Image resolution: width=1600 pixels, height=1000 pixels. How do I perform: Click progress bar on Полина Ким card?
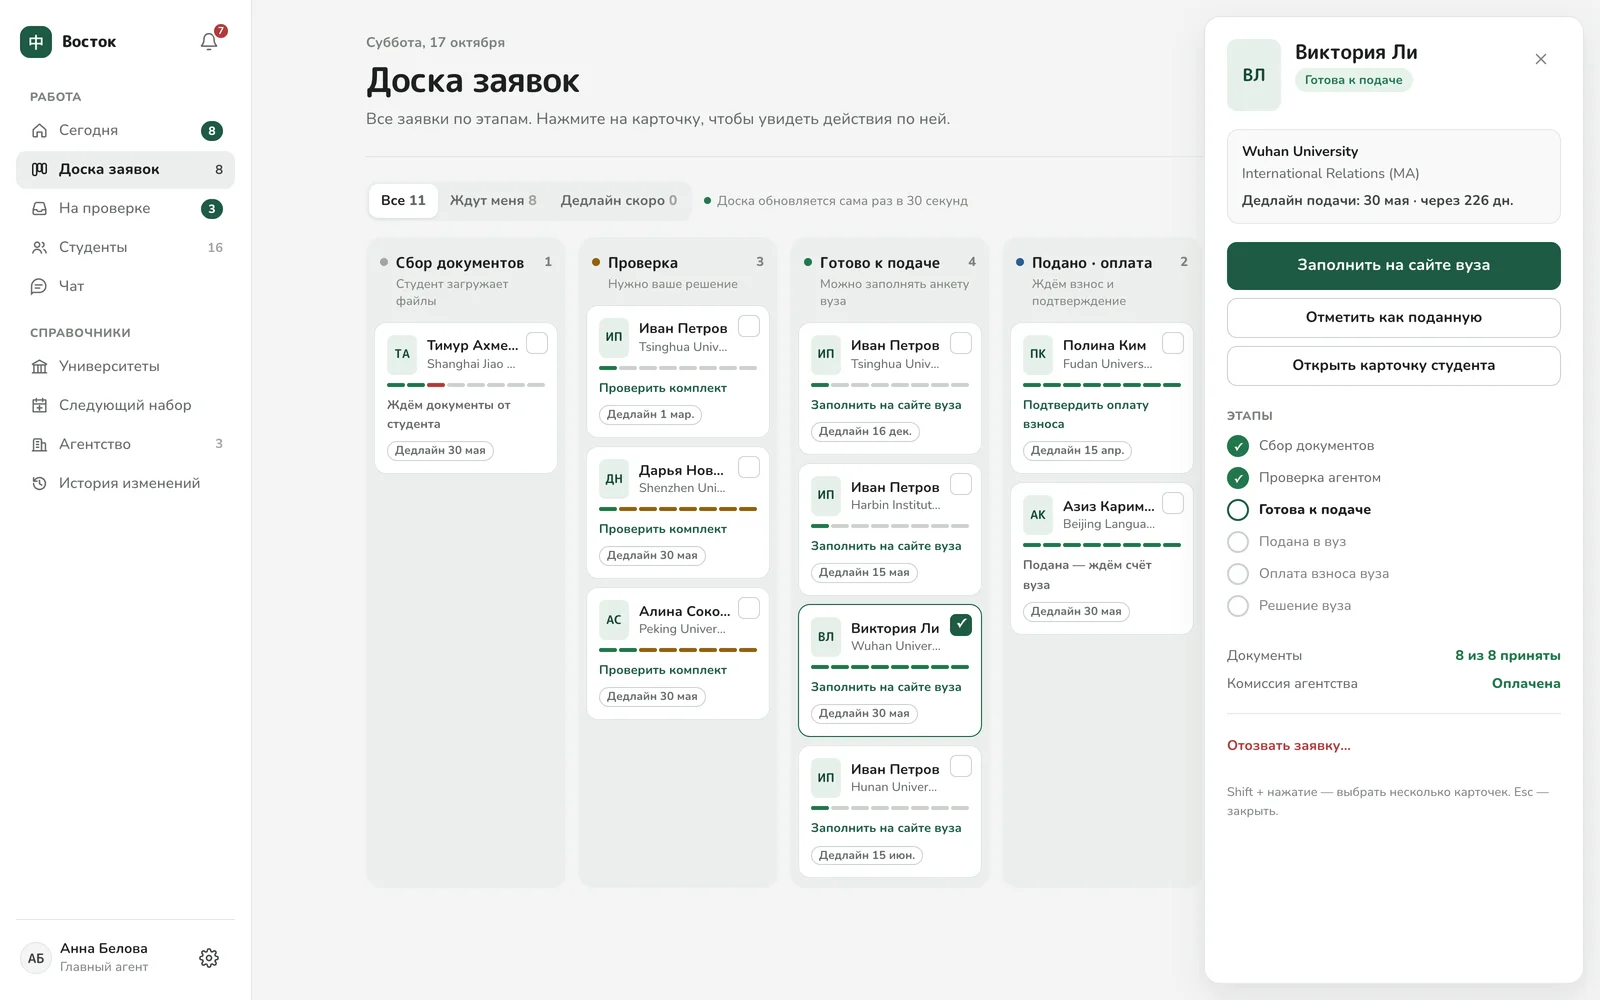[x=1102, y=385]
